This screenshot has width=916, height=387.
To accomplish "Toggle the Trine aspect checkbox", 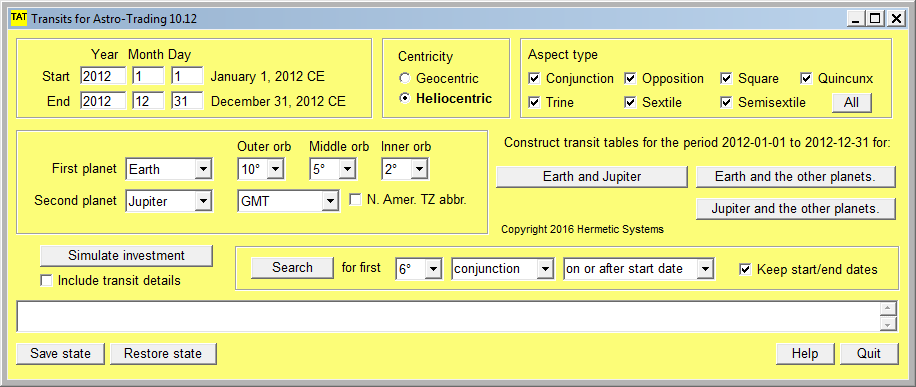I will pyautogui.click(x=534, y=102).
